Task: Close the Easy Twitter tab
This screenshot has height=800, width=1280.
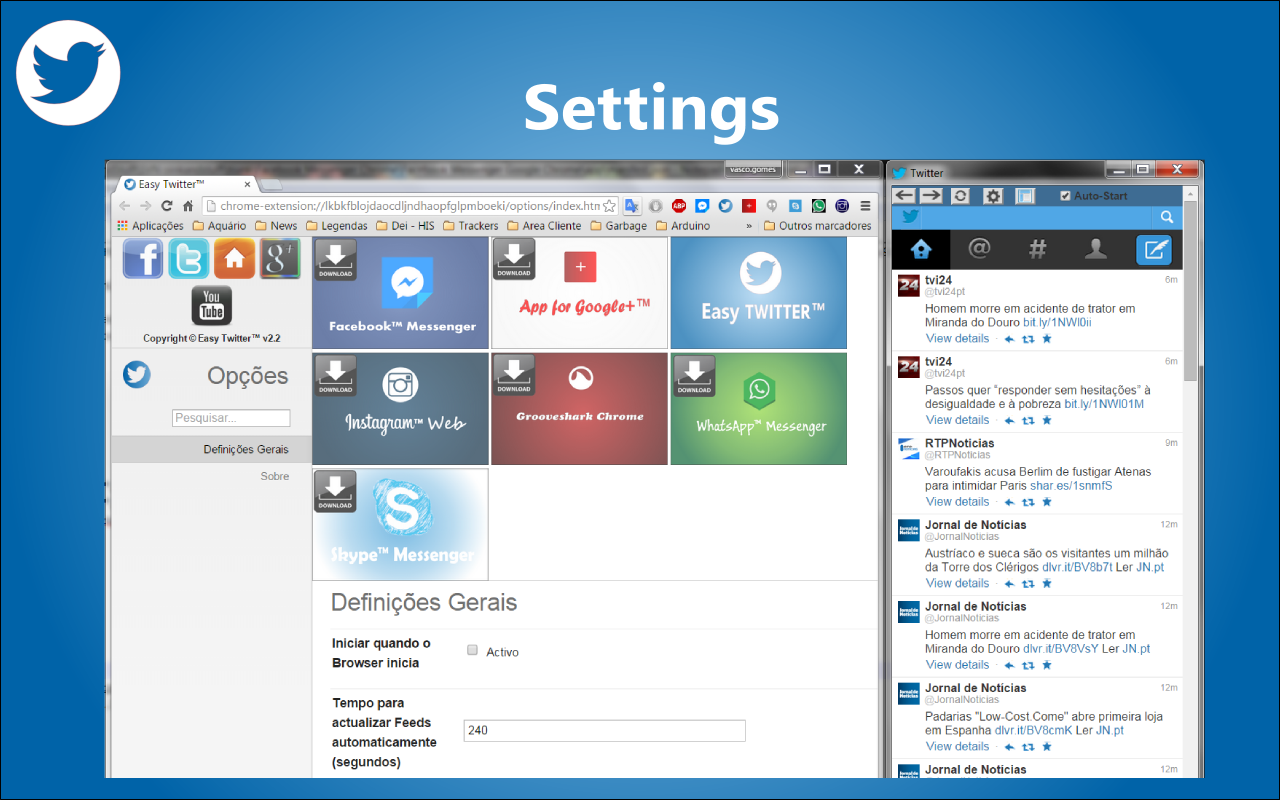Action: [248, 185]
